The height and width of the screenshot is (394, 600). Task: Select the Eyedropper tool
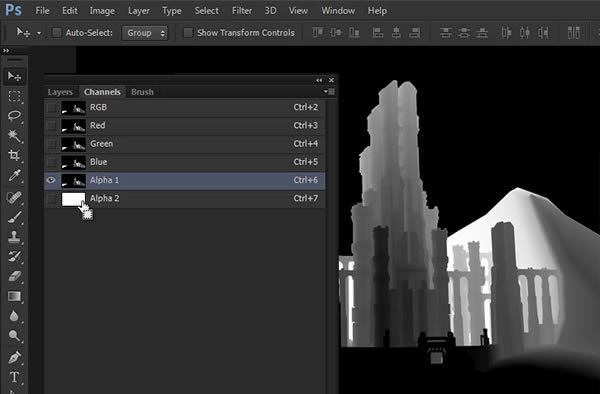[x=15, y=176]
